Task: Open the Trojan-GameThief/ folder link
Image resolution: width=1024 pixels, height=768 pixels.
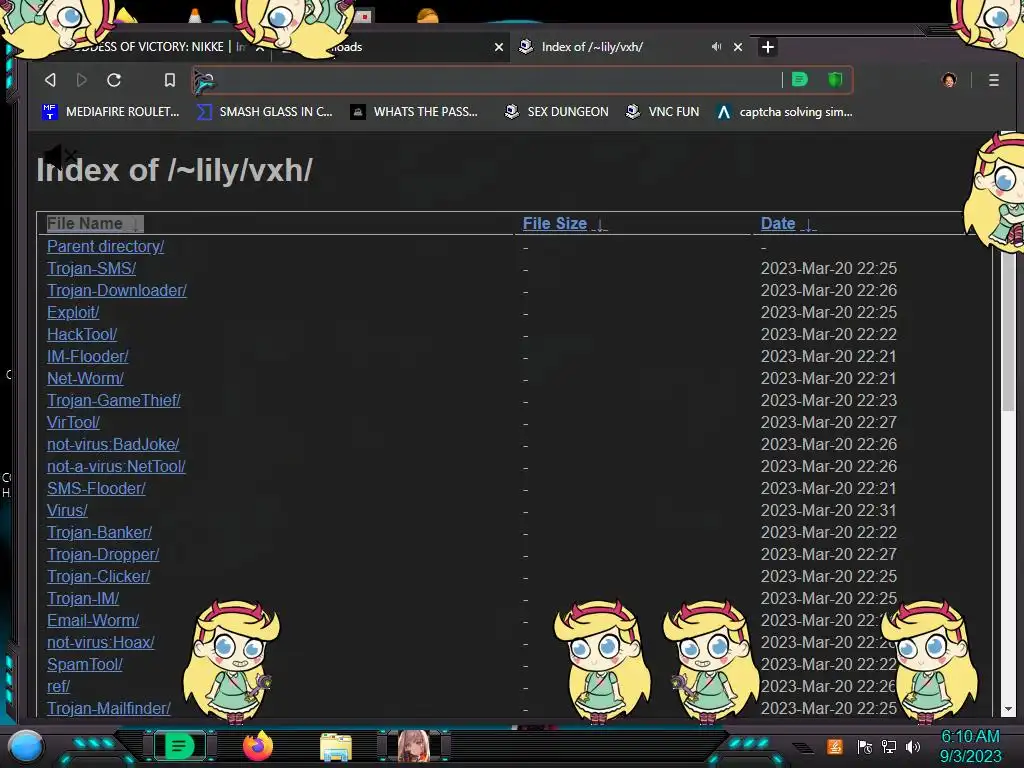Action: tap(114, 400)
